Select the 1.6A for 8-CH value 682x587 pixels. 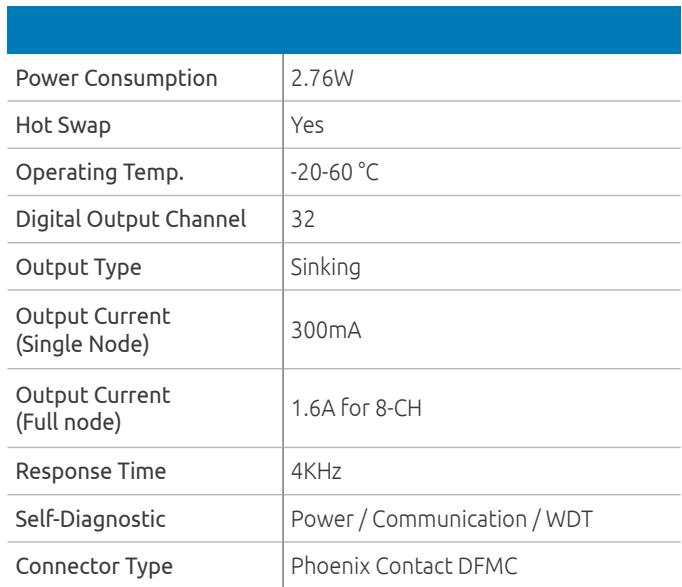click(357, 408)
